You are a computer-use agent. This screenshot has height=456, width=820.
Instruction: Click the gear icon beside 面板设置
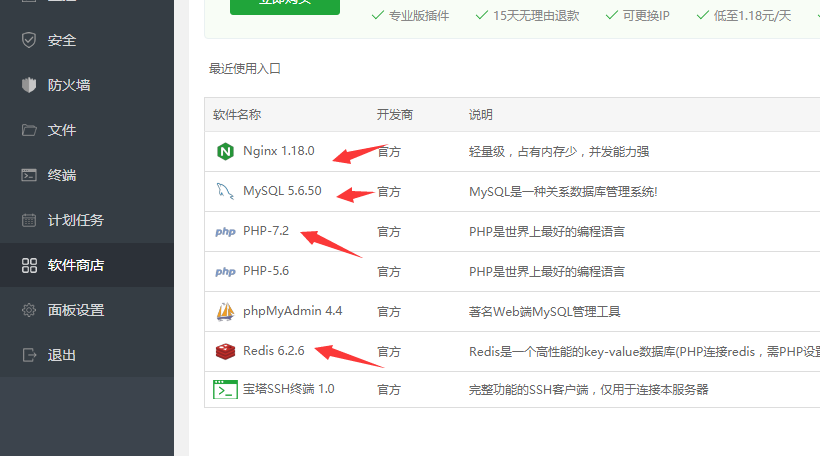click(29, 310)
